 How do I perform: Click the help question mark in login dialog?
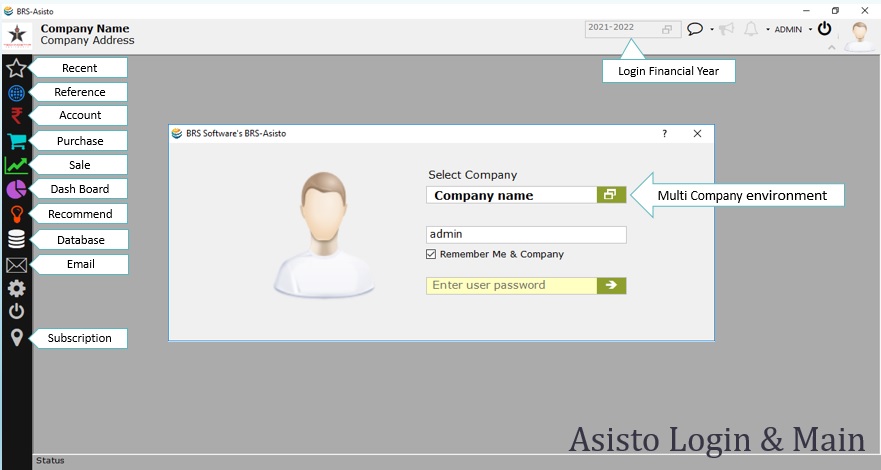[x=665, y=134]
